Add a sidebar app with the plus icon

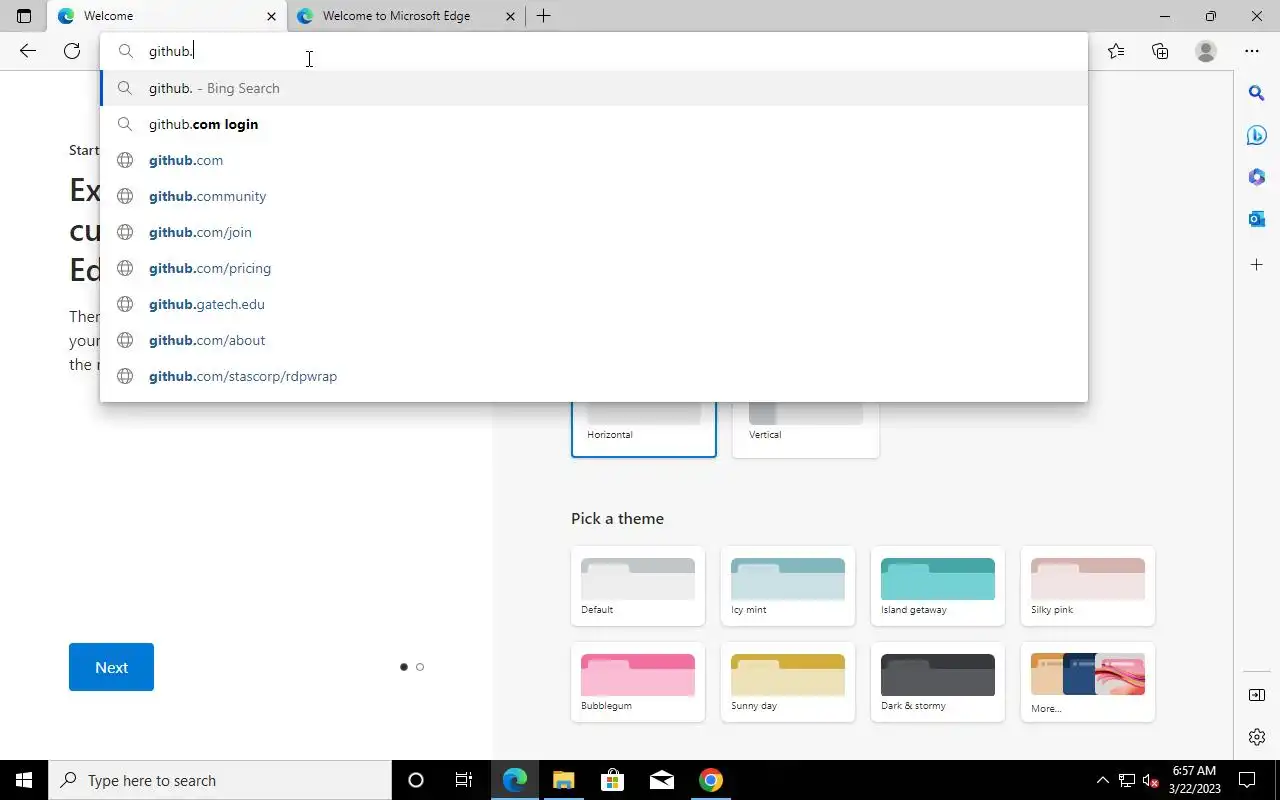[x=1257, y=265]
